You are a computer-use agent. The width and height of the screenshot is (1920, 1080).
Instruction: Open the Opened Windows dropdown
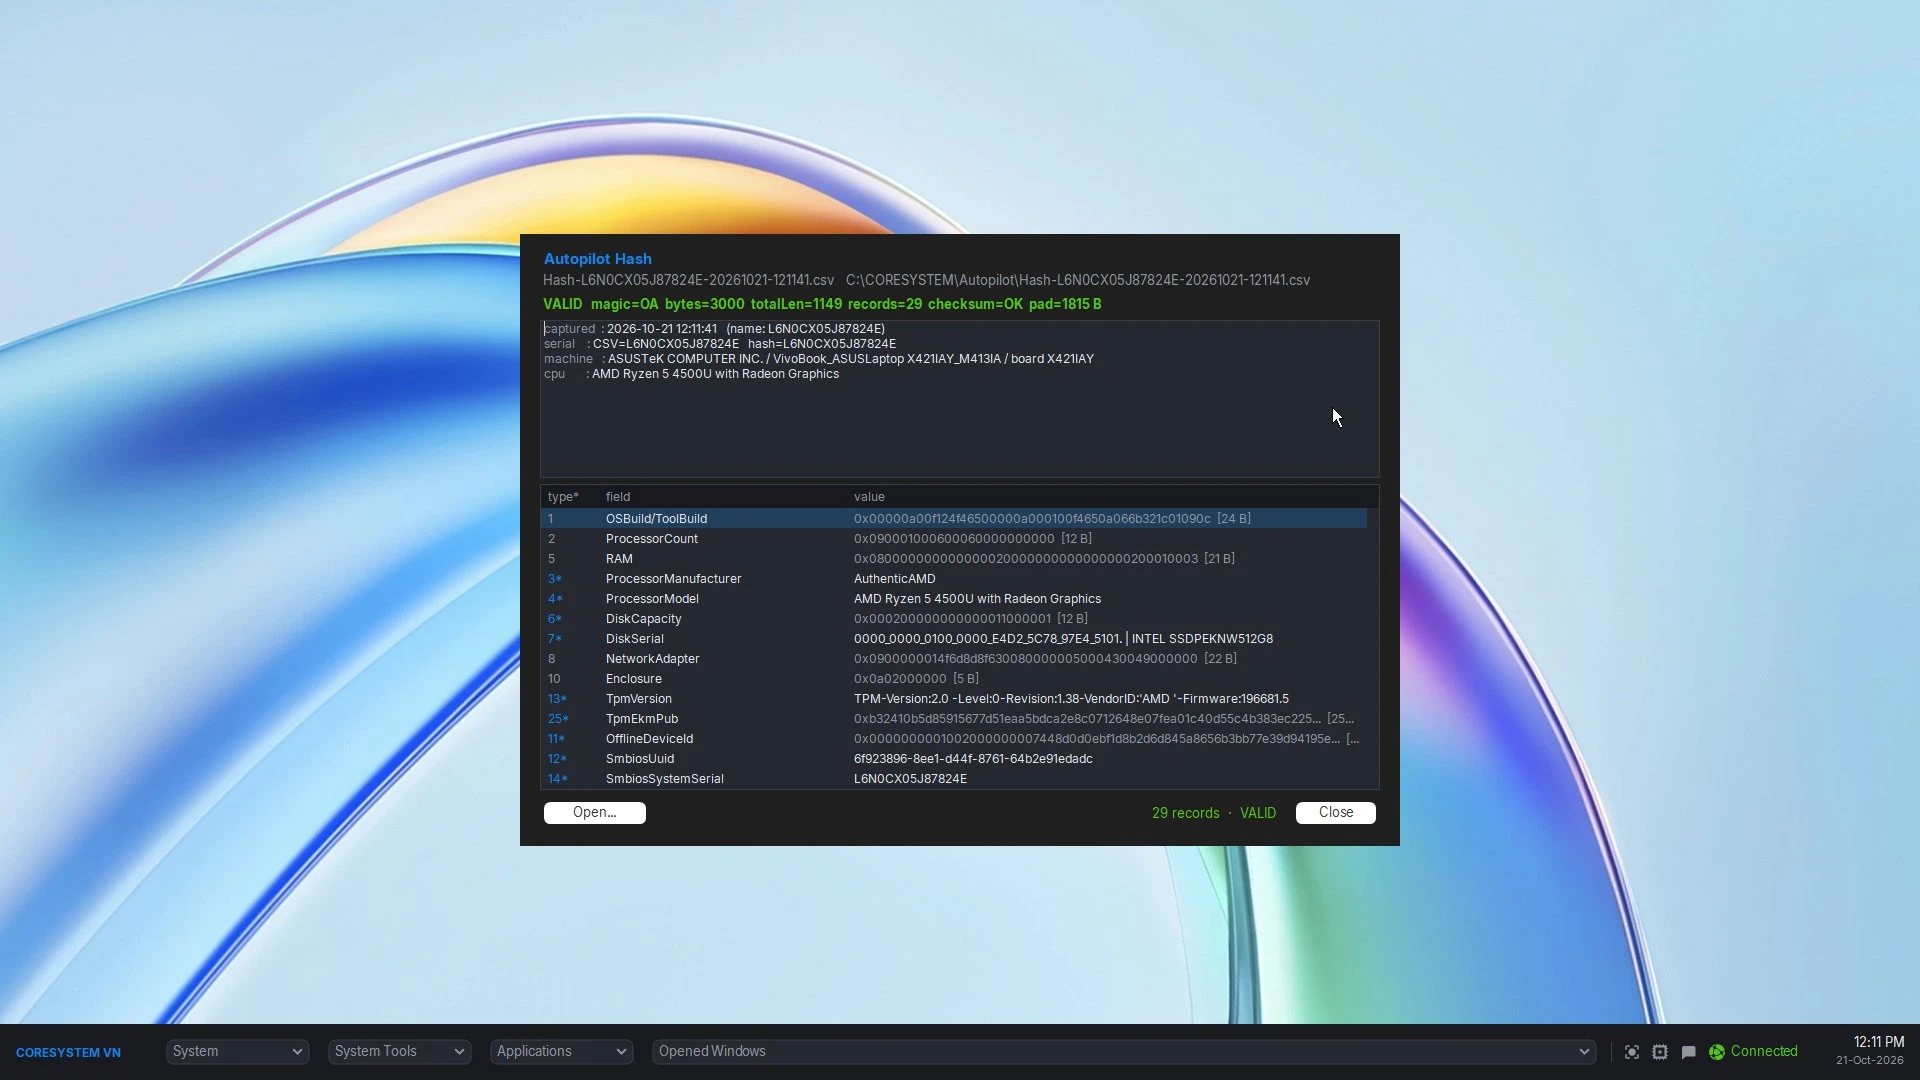pos(1124,1051)
